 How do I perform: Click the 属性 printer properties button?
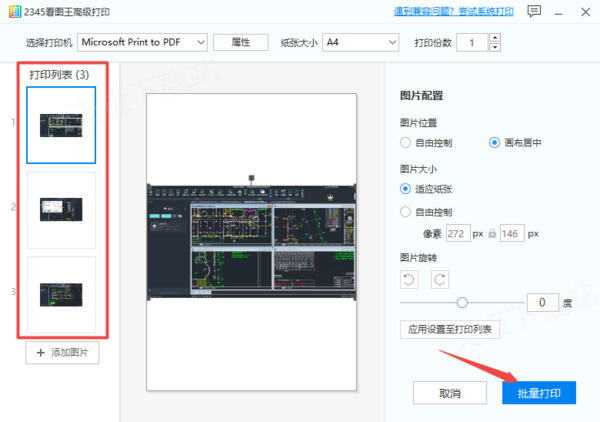coord(241,42)
